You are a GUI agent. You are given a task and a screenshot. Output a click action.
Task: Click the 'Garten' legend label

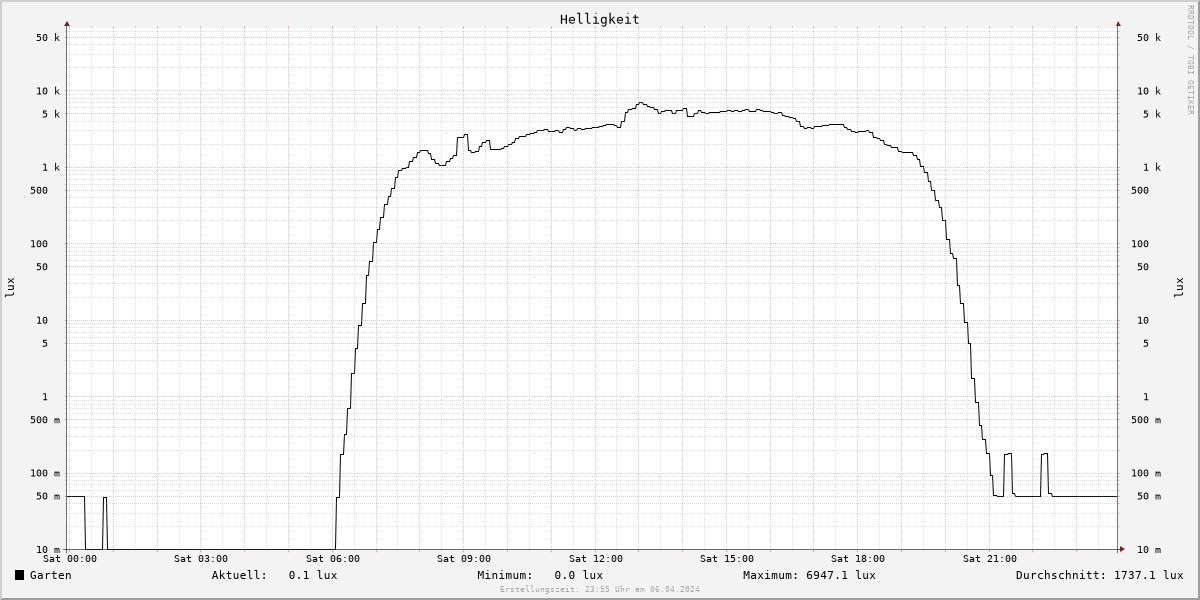pyautogui.click(x=50, y=575)
